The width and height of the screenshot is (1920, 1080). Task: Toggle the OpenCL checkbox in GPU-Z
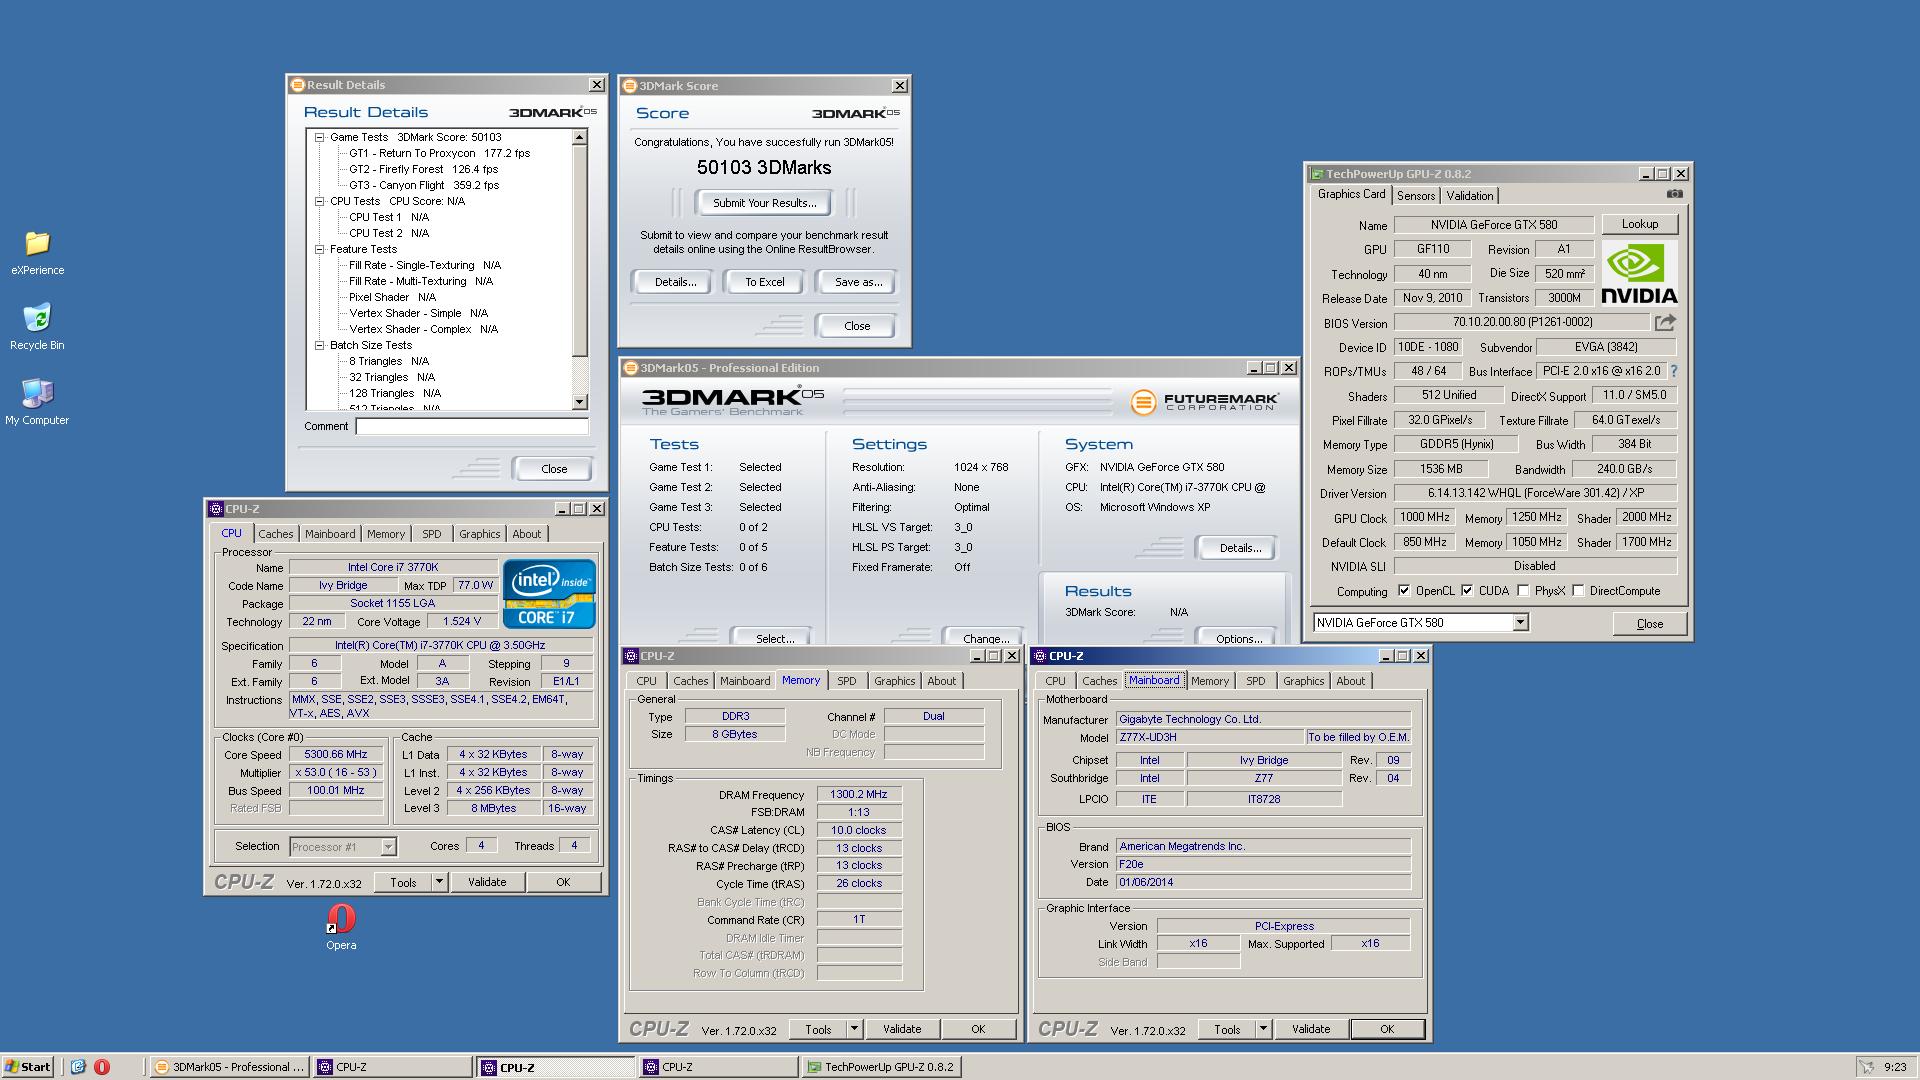pyautogui.click(x=1404, y=591)
